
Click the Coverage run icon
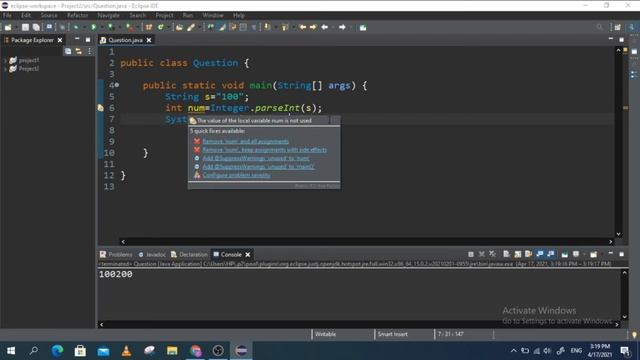111,27
